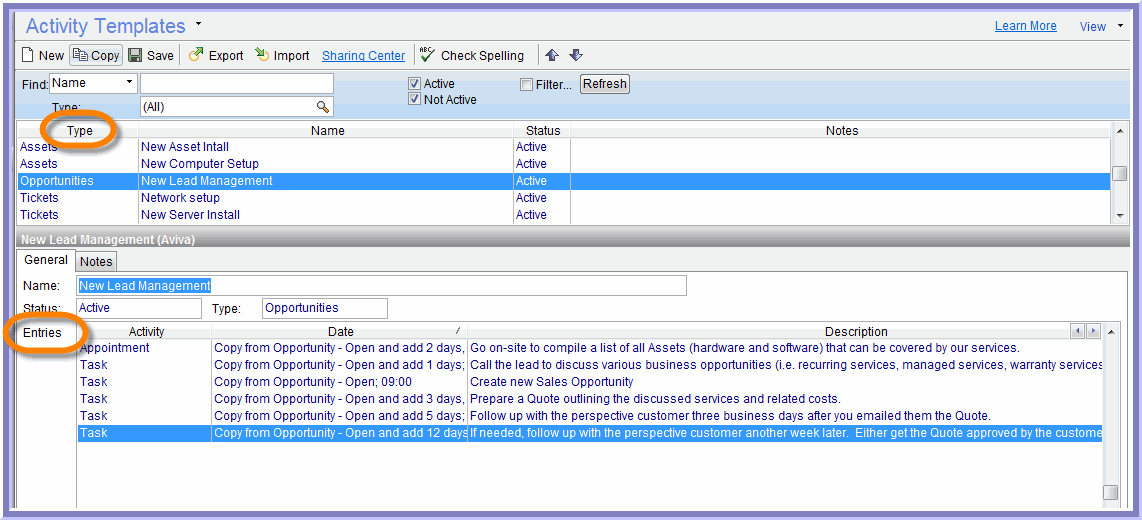This screenshot has height=520, width=1142.
Task: Click the Import icon in toolbar
Action: [x=262, y=56]
